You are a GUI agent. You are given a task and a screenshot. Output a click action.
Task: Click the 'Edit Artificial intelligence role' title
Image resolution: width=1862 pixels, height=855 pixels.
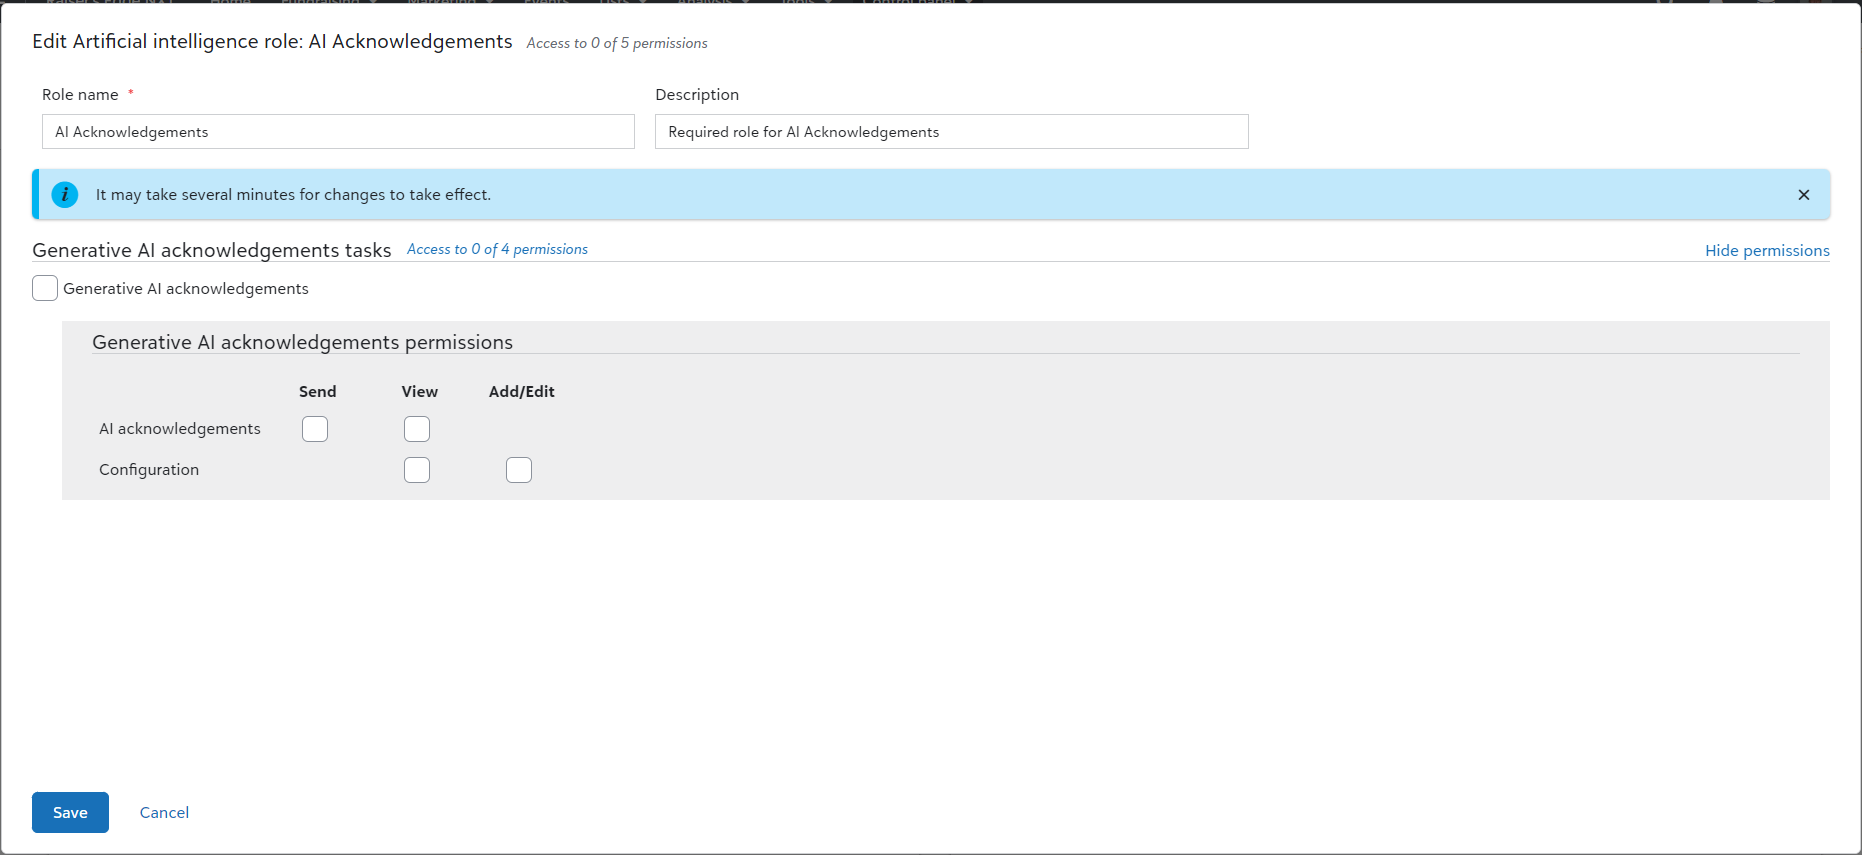(x=272, y=41)
